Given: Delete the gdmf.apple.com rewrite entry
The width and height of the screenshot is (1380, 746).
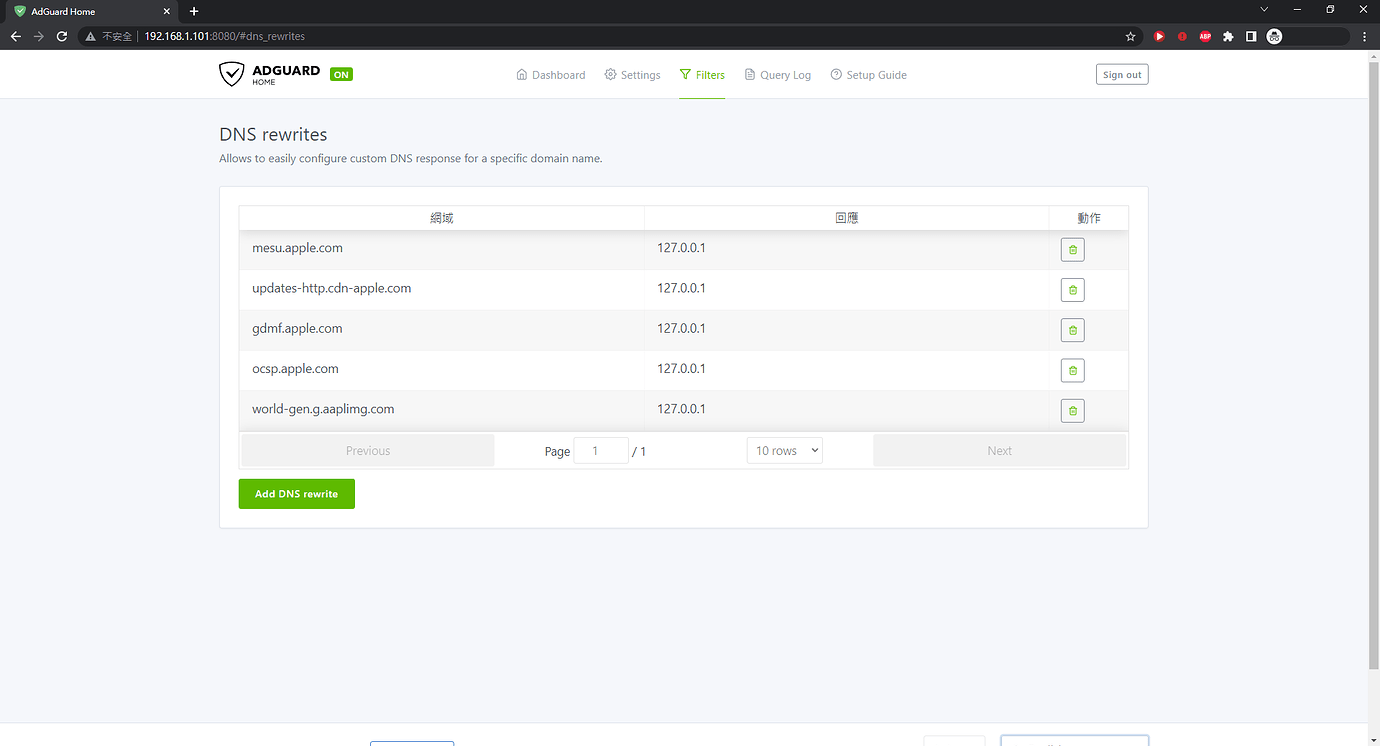Looking at the screenshot, I should tap(1072, 330).
